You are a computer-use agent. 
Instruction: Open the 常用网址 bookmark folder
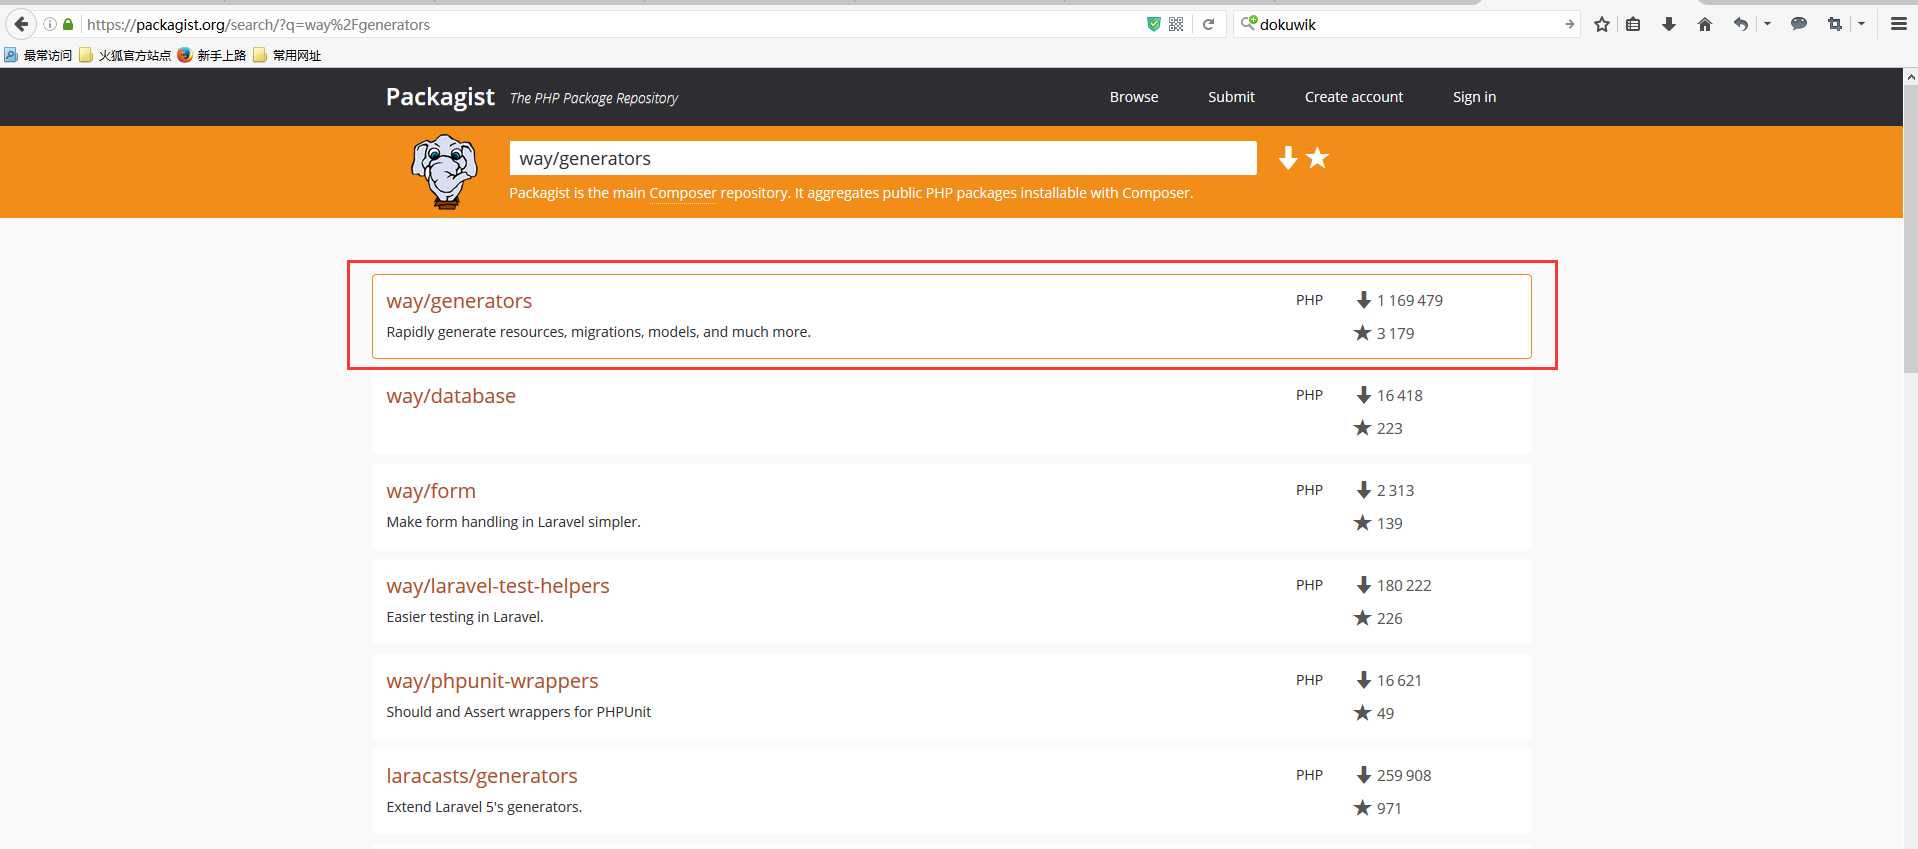click(288, 55)
